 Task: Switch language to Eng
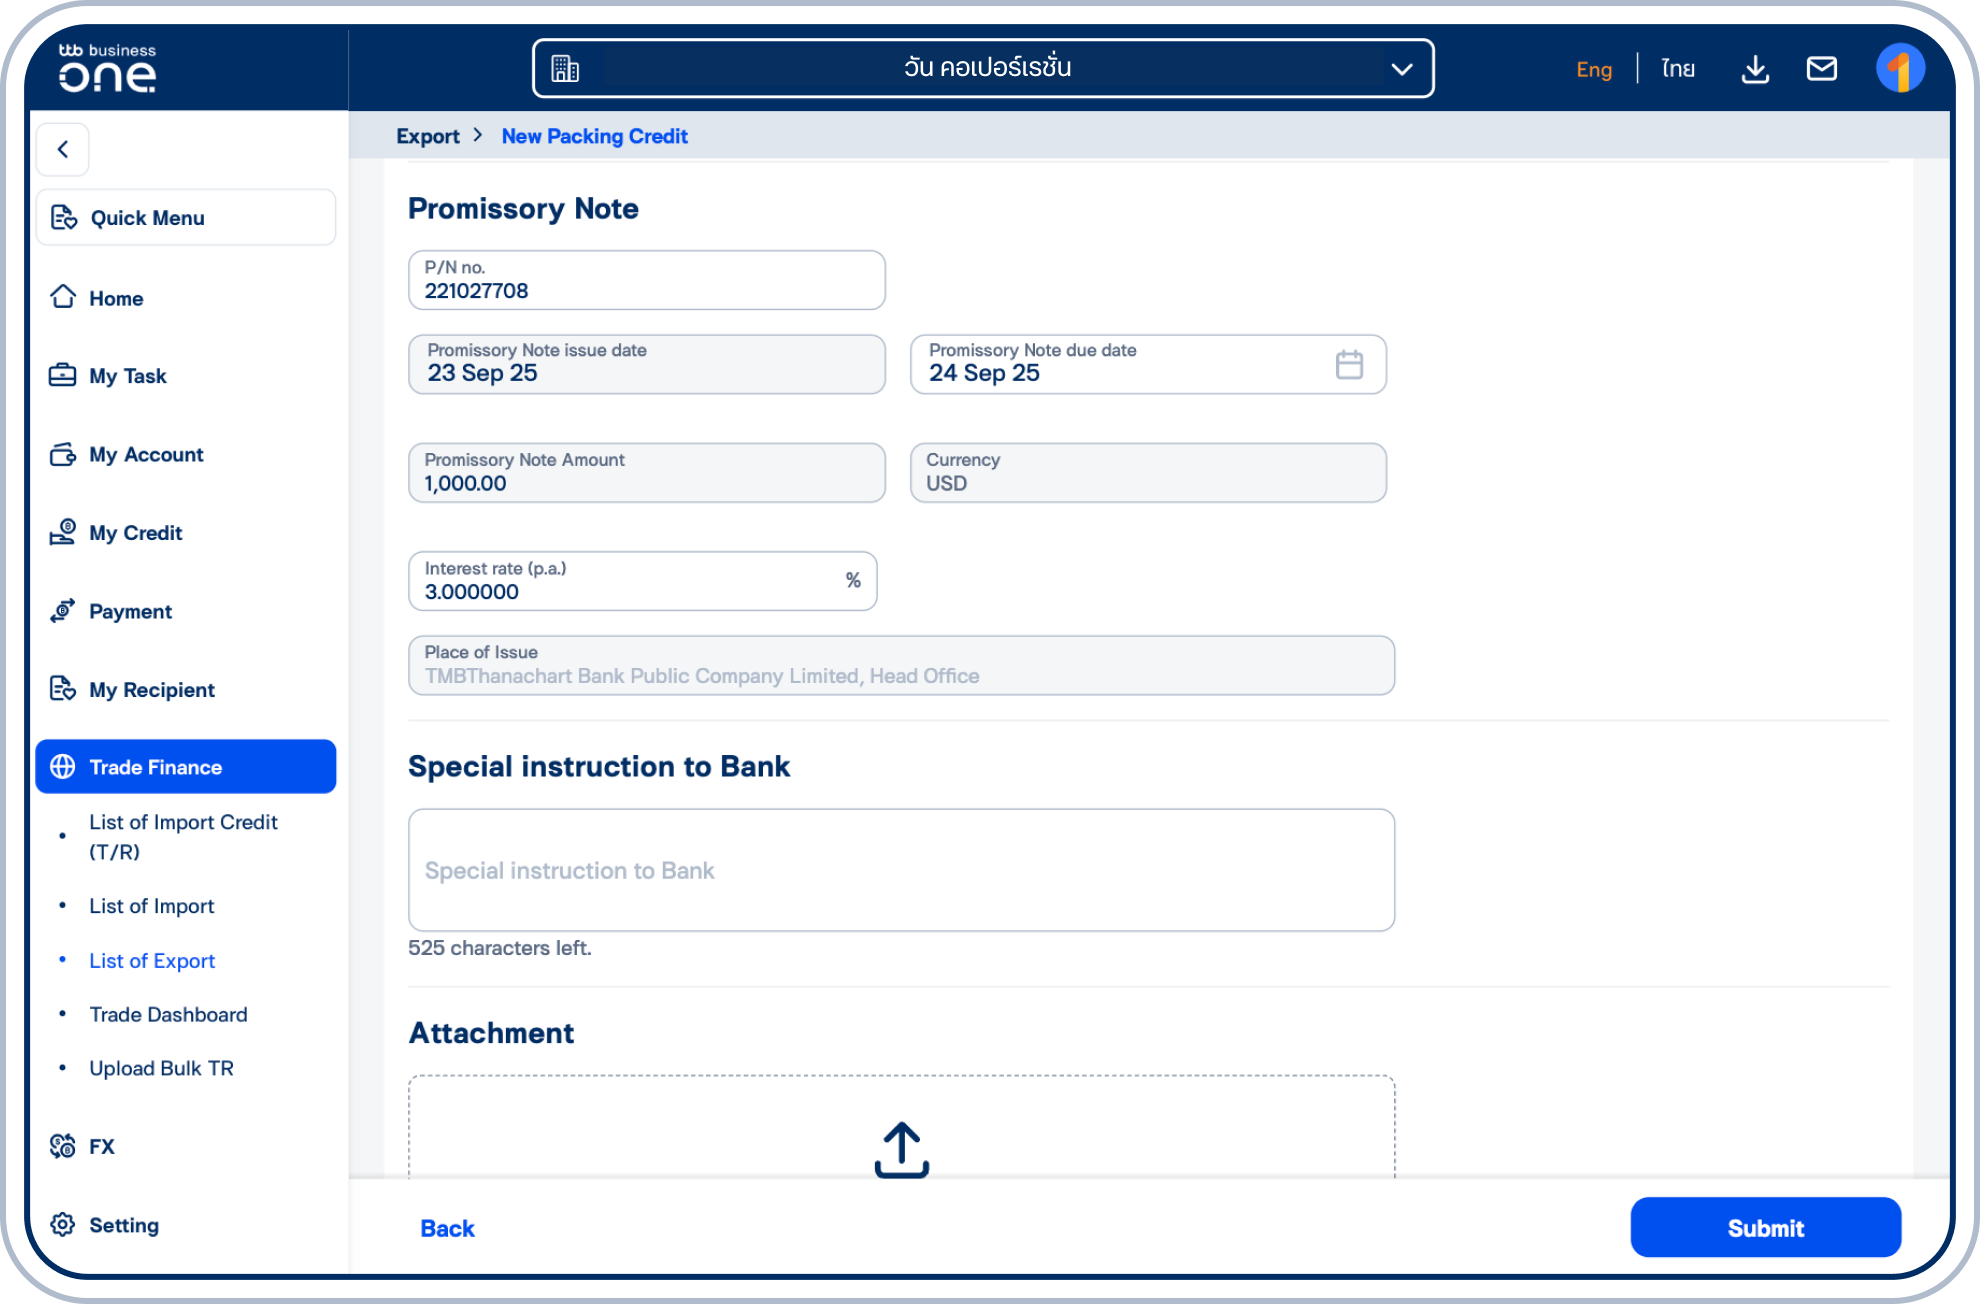pyautogui.click(x=1593, y=69)
